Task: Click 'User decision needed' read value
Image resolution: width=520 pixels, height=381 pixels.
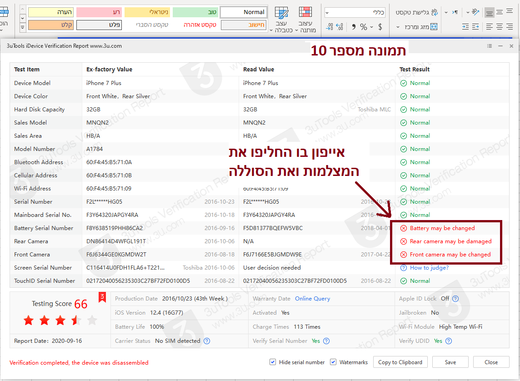Action: pos(272,268)
